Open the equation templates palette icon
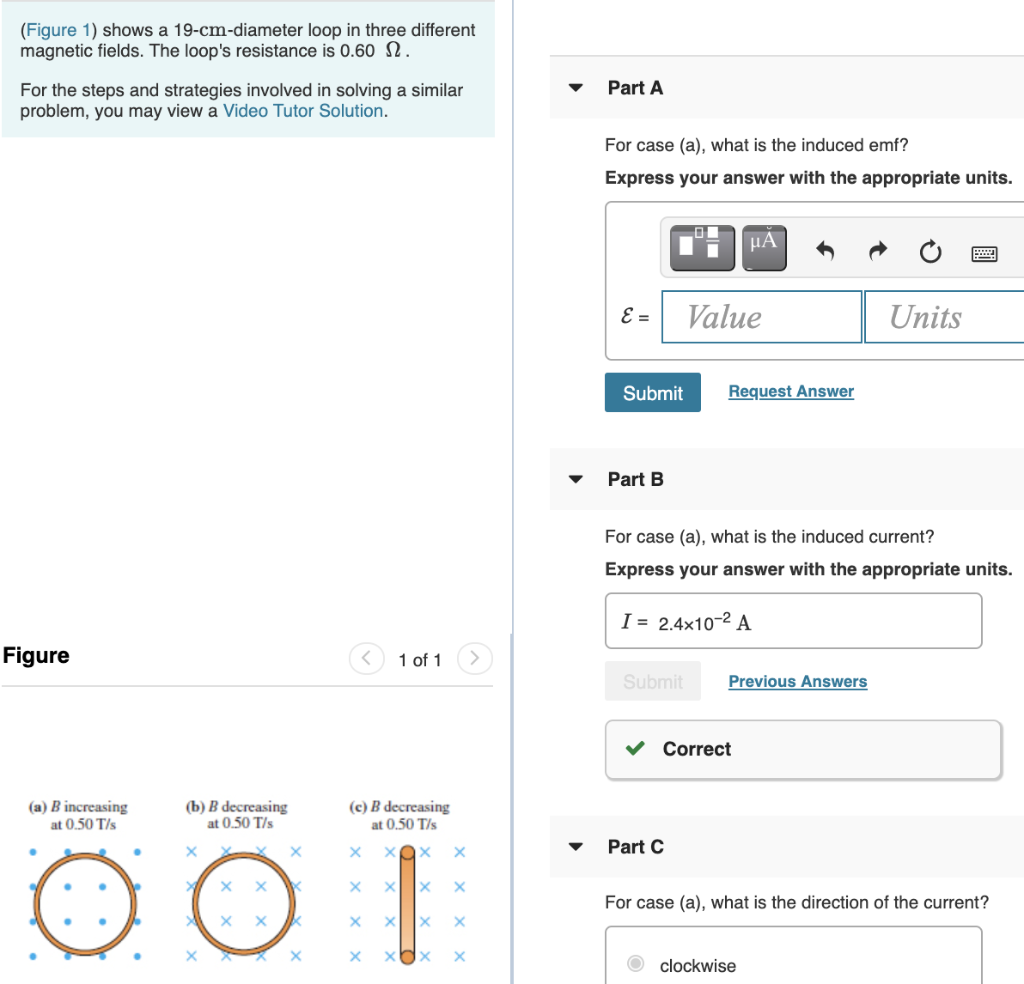This screenshot has height=984, width=1024. (x=701, y=248)
